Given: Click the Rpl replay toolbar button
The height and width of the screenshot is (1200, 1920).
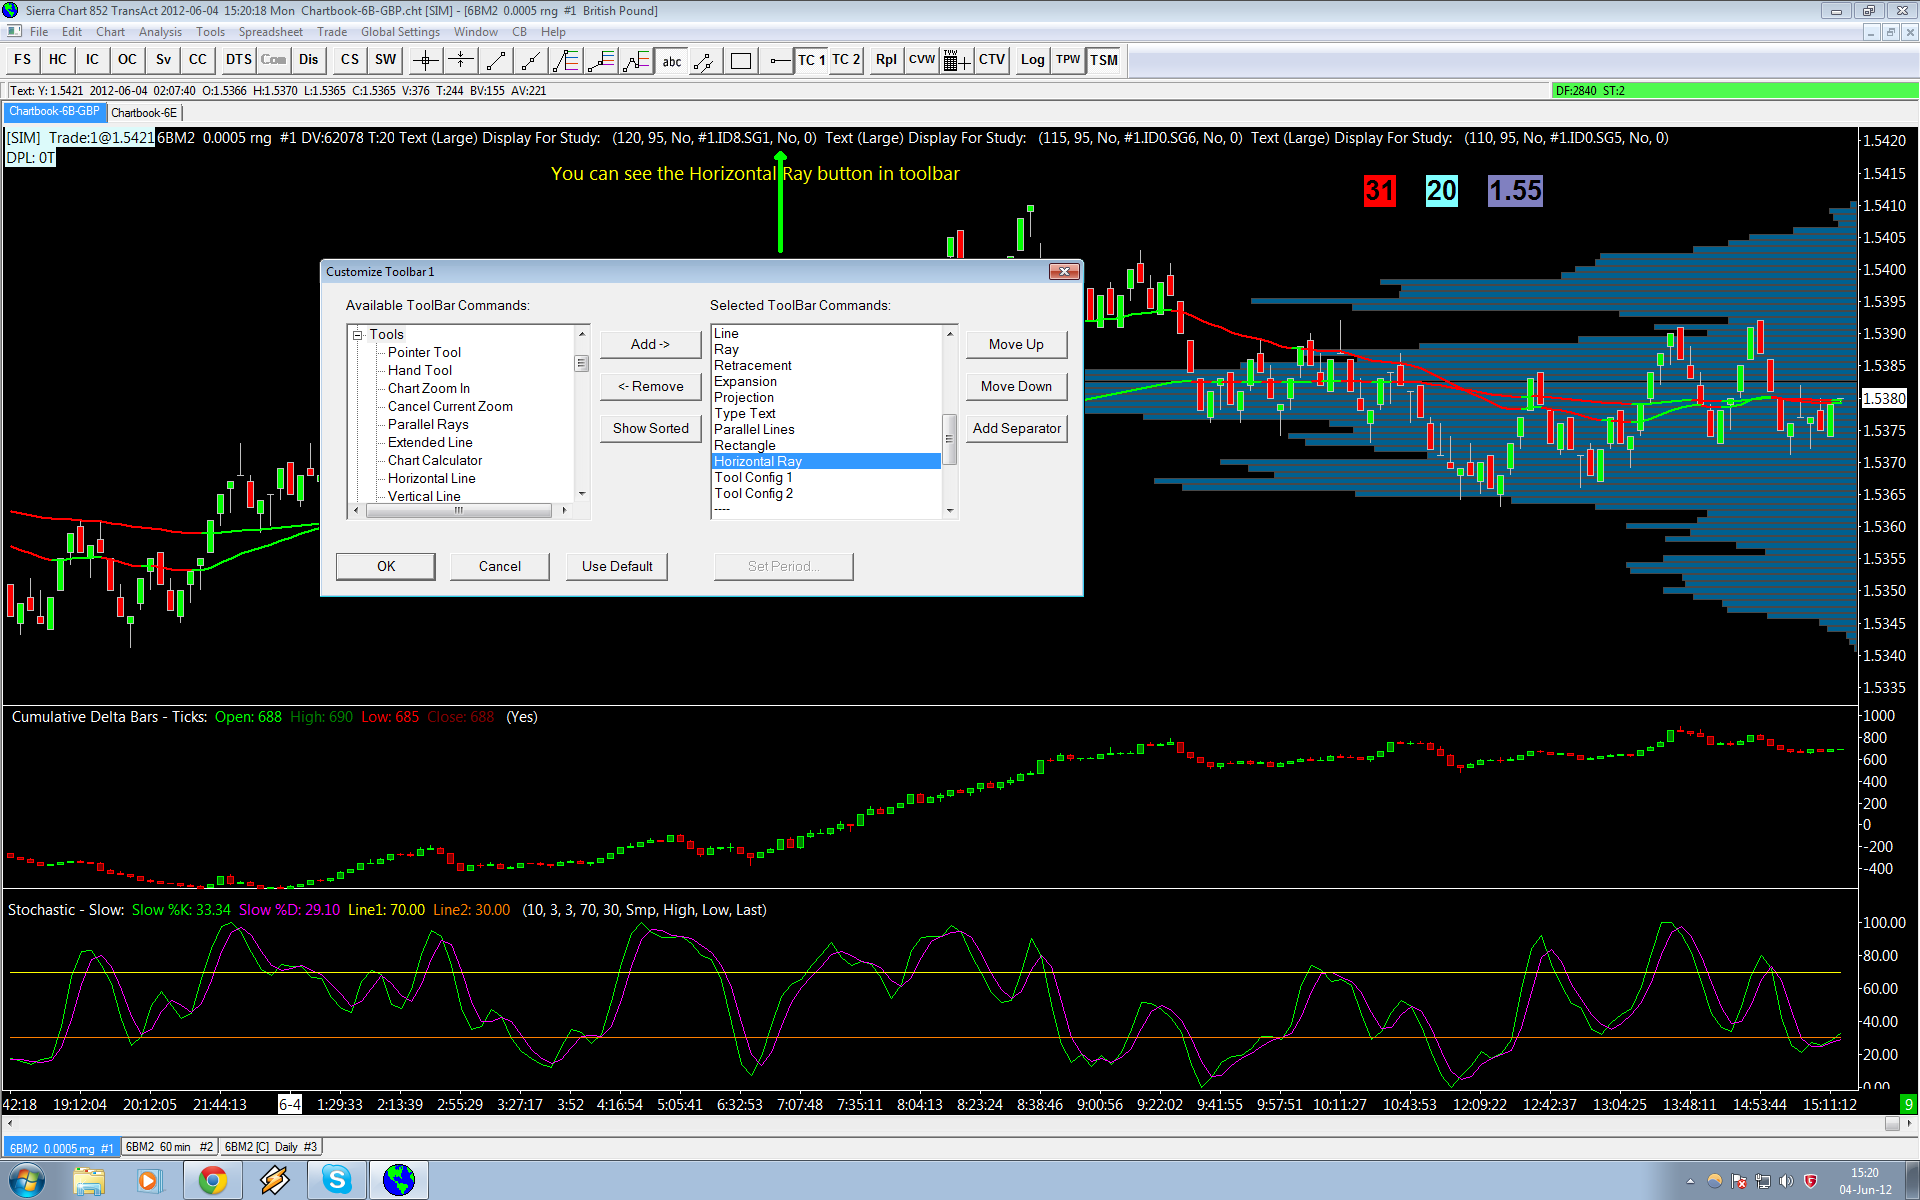Looking at the screenshot, I should 886,60.
